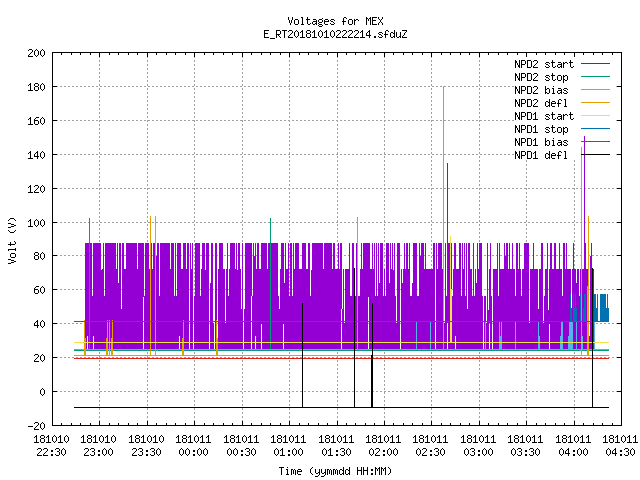Click the x-axis tick 181011 03:30
Viewport: 640px width, 480px height.
pos(526,446)
